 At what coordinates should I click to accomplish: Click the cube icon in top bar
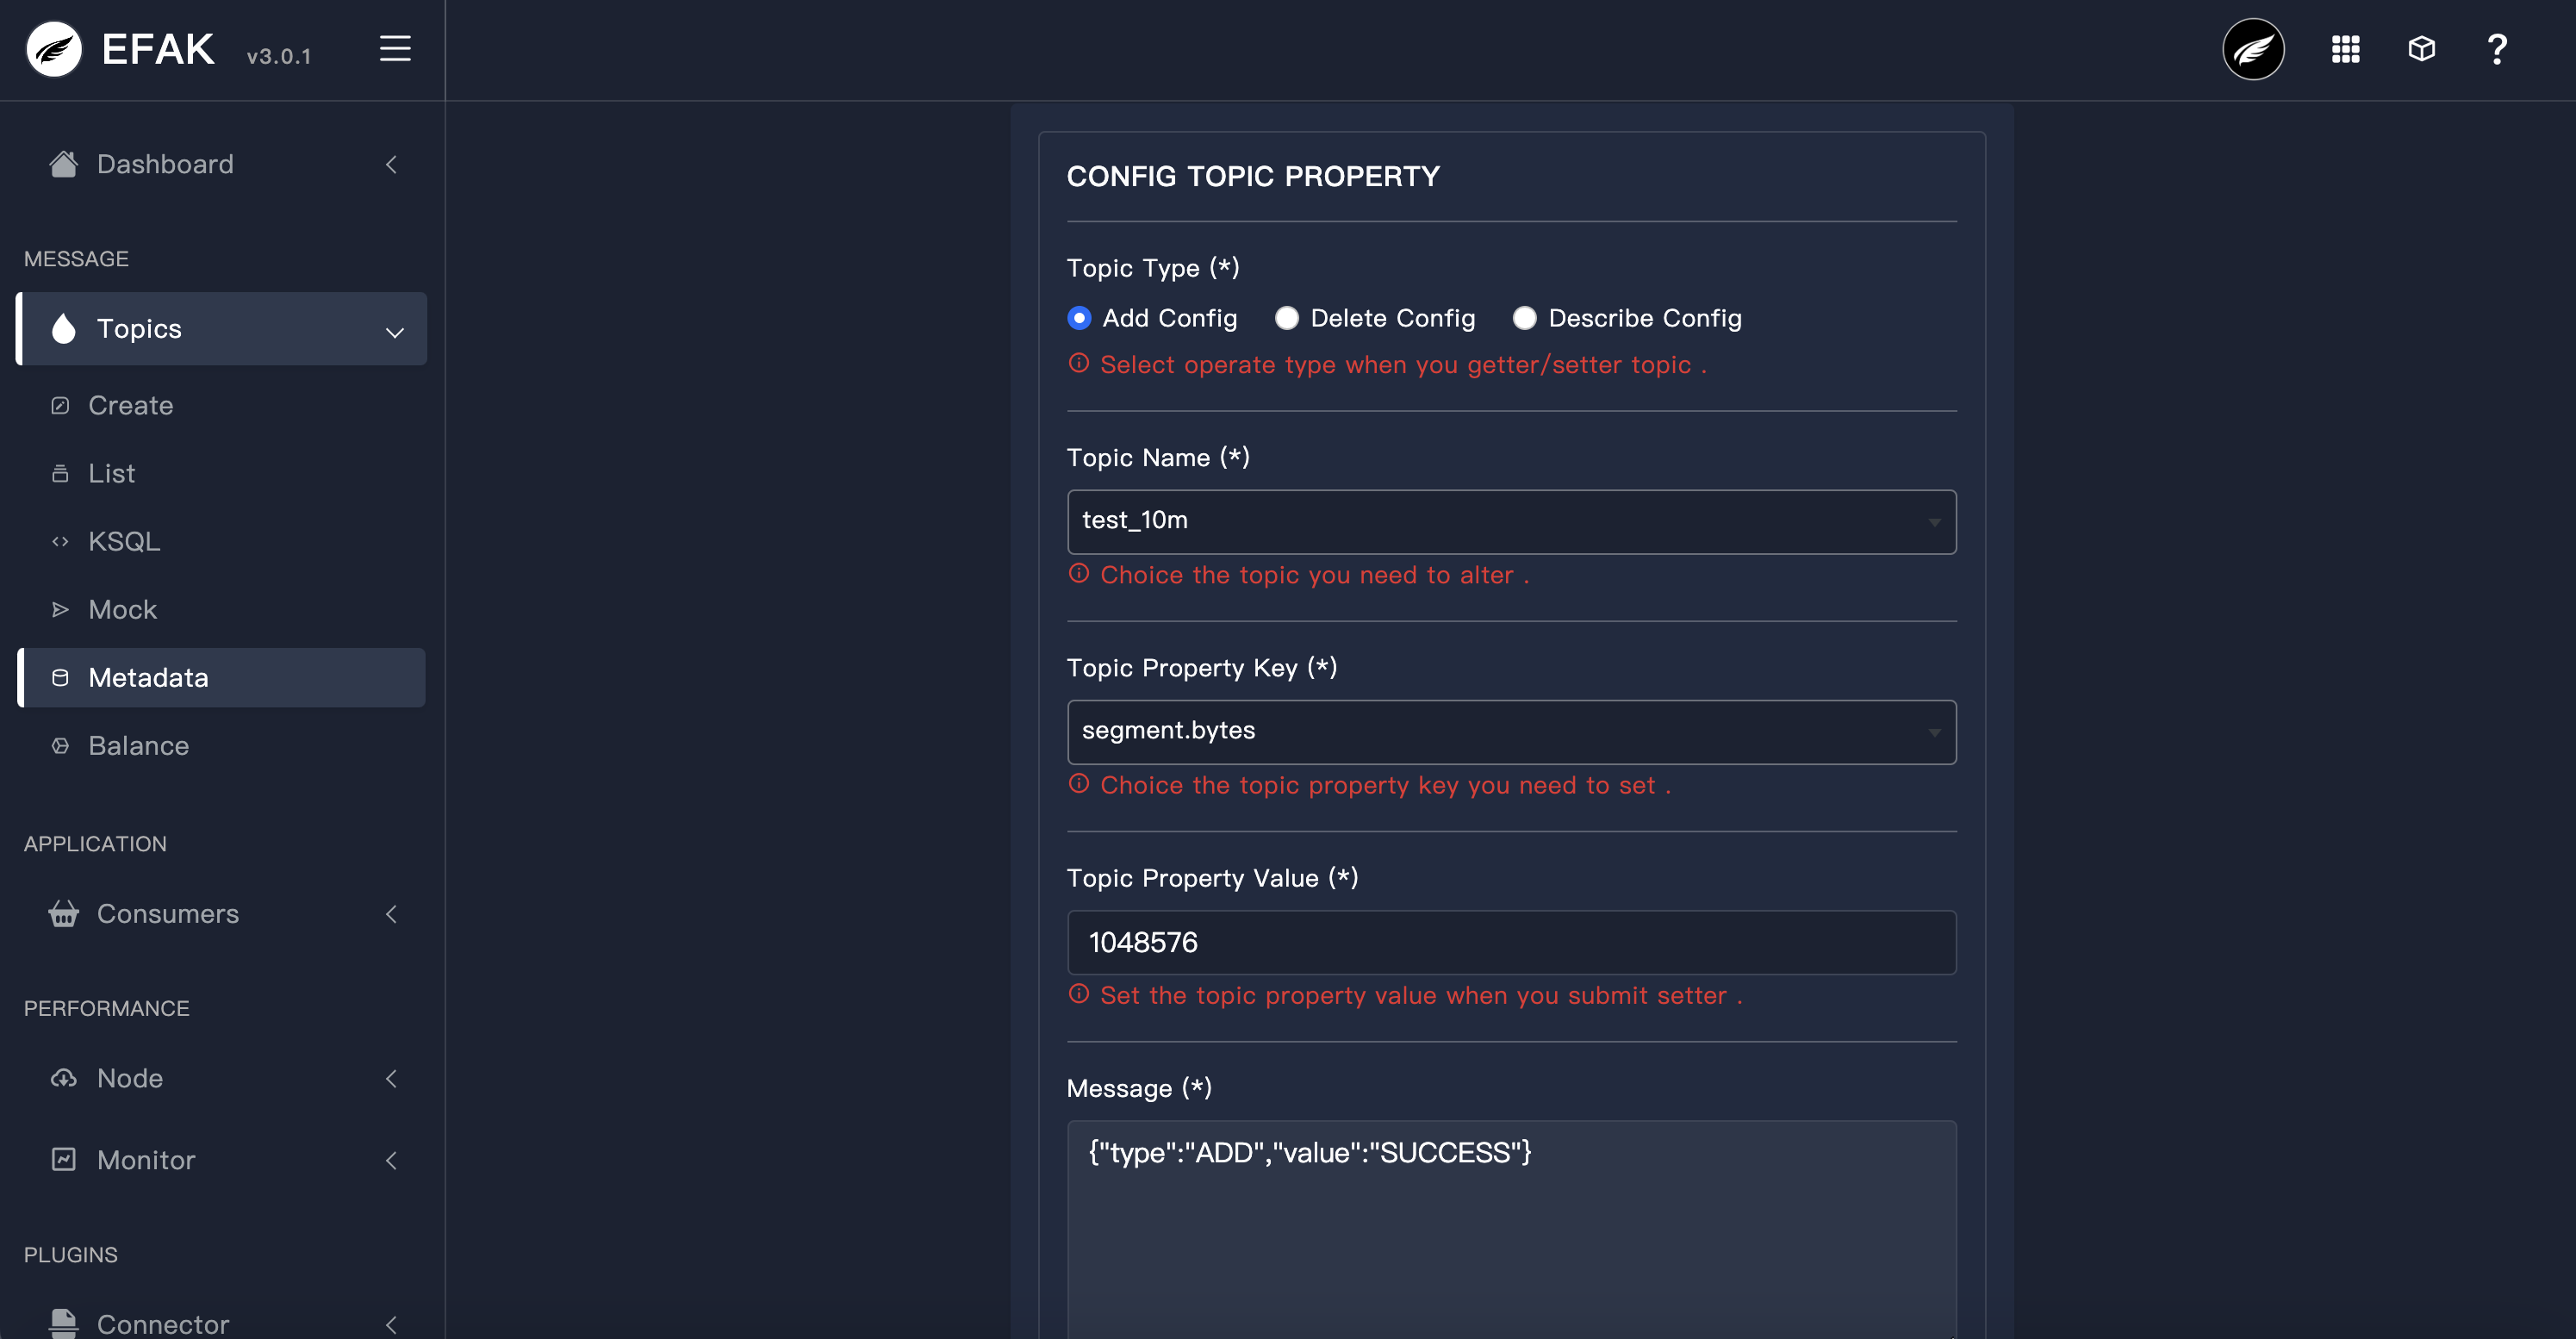point(2421,49)
